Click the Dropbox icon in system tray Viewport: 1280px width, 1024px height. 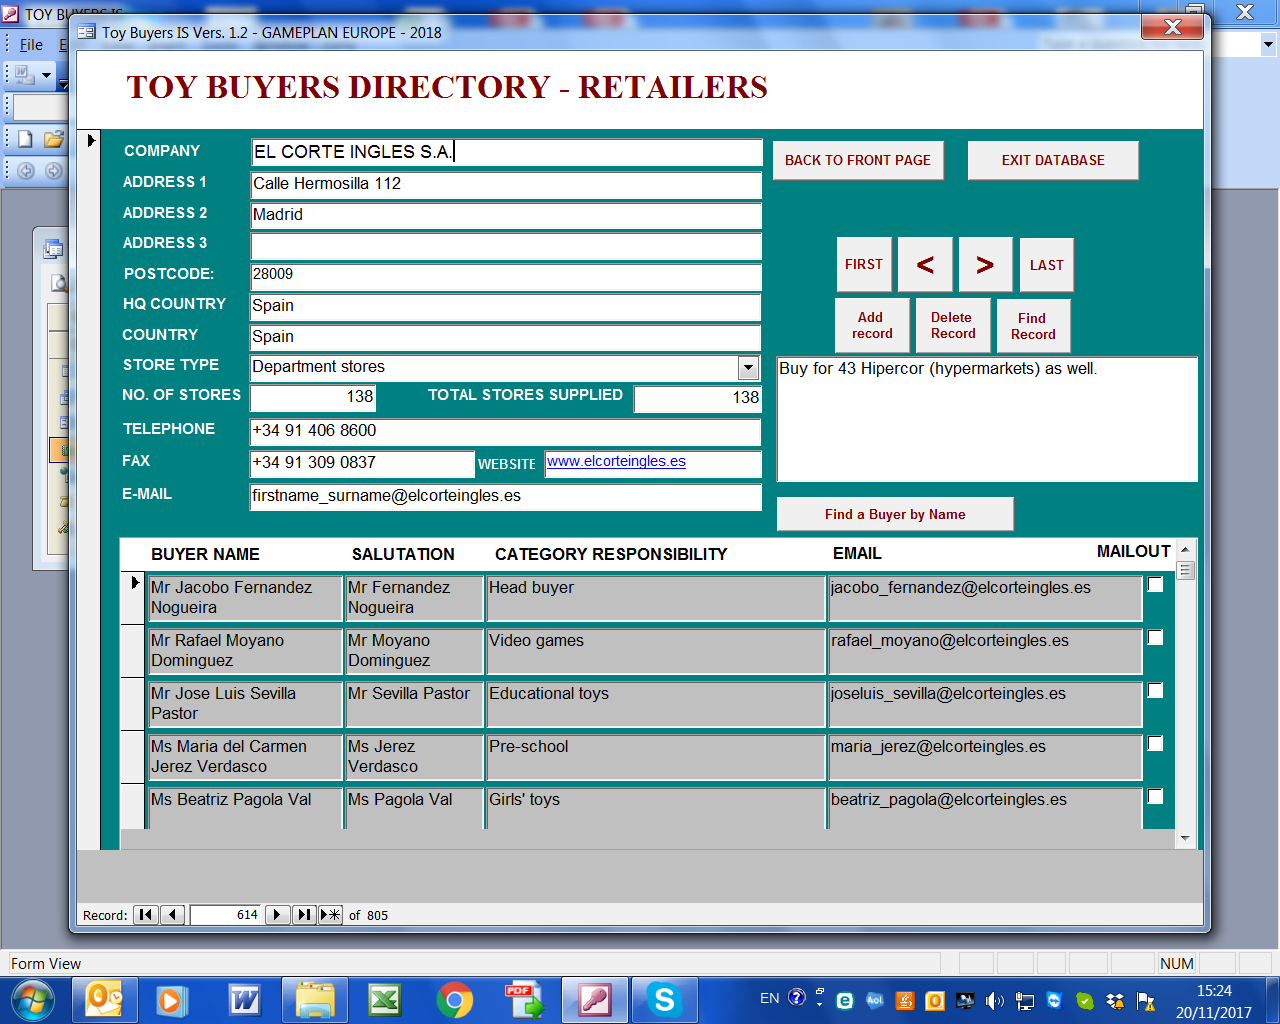[x=1115, y=1000]
